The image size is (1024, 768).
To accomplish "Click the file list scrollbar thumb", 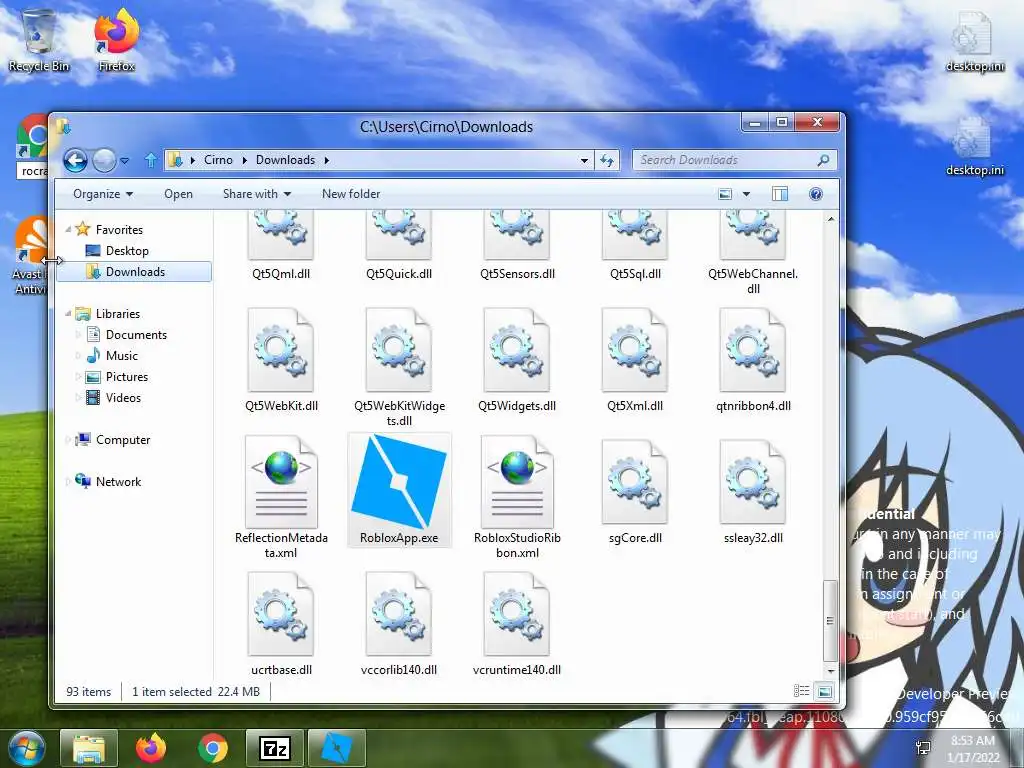I will [x=830, y=620].
